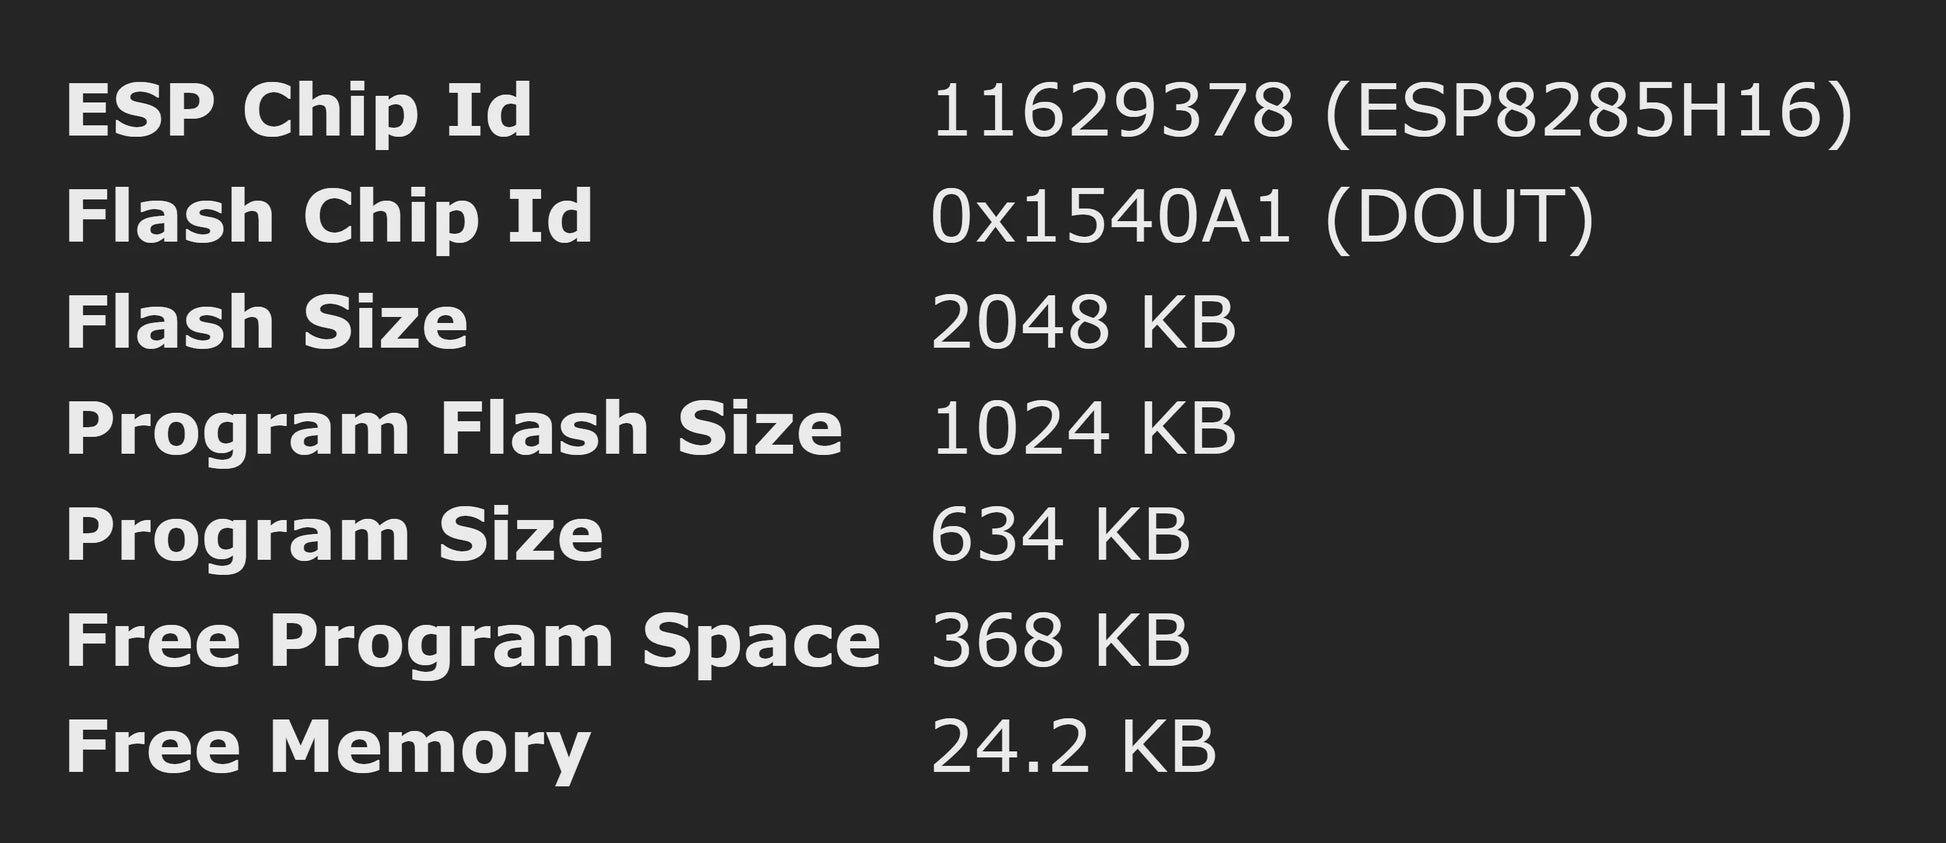Viewport: 1946px width, 843px height.
Task: Click the Flash Size label
Action: tap(266, 322)
